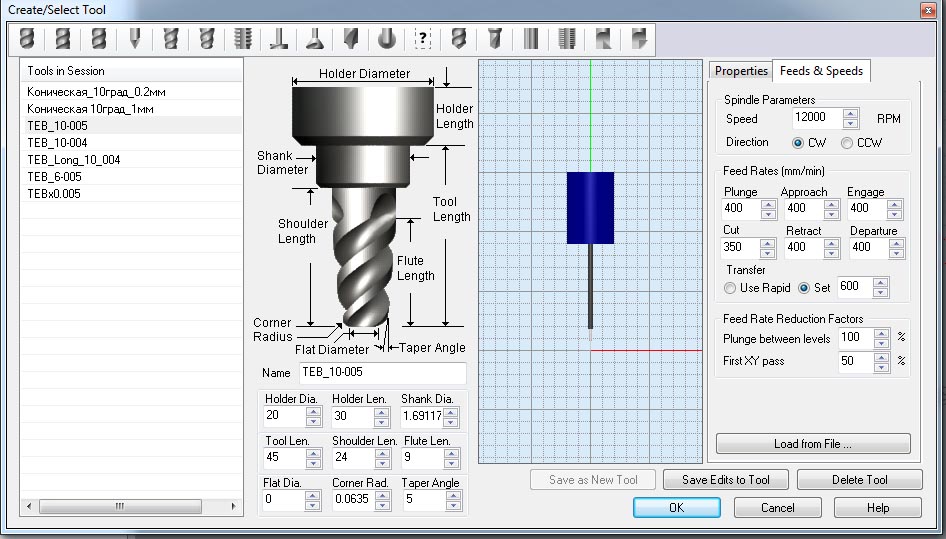
Task: Select the leftmost end mill tool icon
Action: pos(27,39)
